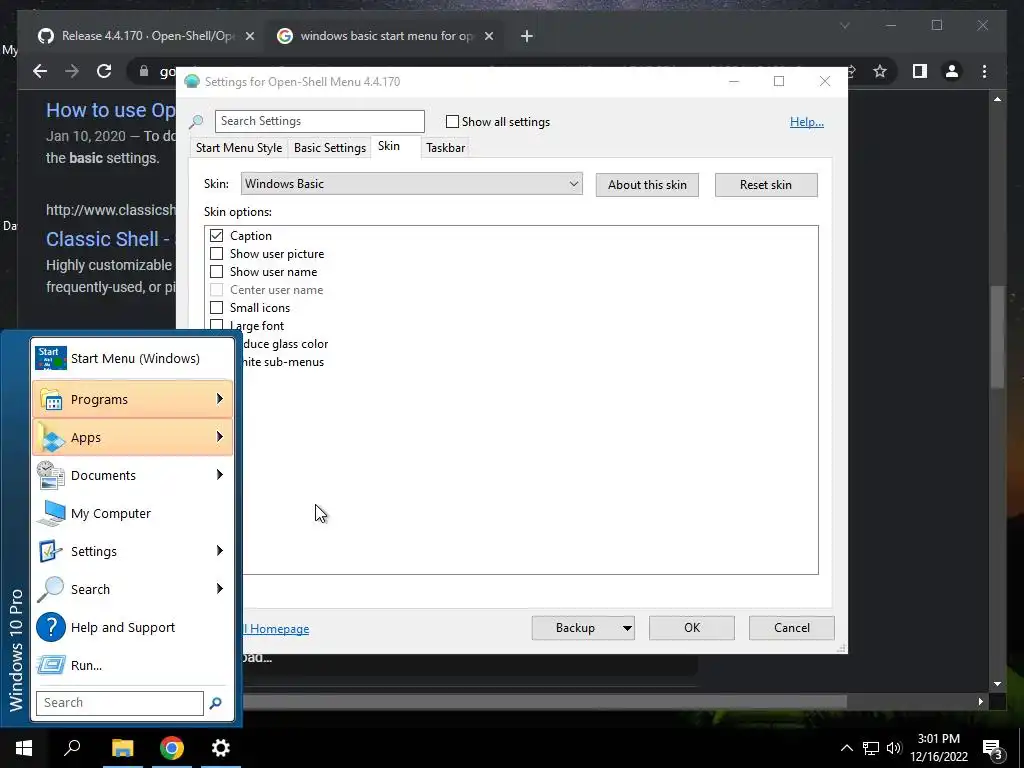Enable Show user name checkbox
This screenshot has width=1024, height=768.
point(216,272)
